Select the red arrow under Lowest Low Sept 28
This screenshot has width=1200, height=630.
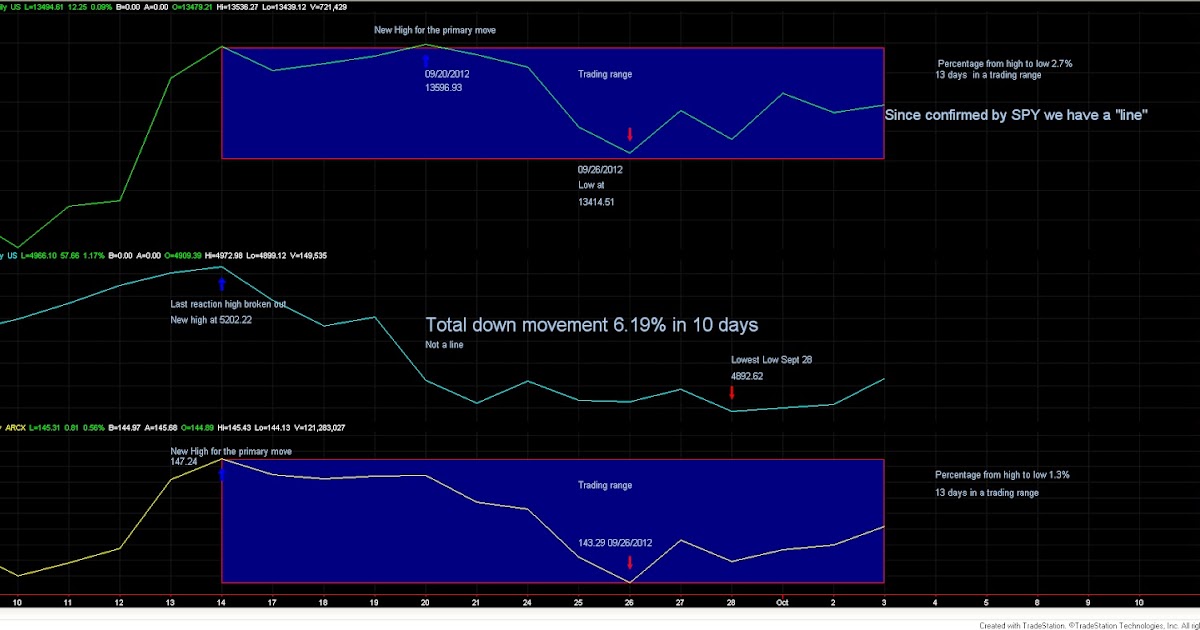point(731,393)
